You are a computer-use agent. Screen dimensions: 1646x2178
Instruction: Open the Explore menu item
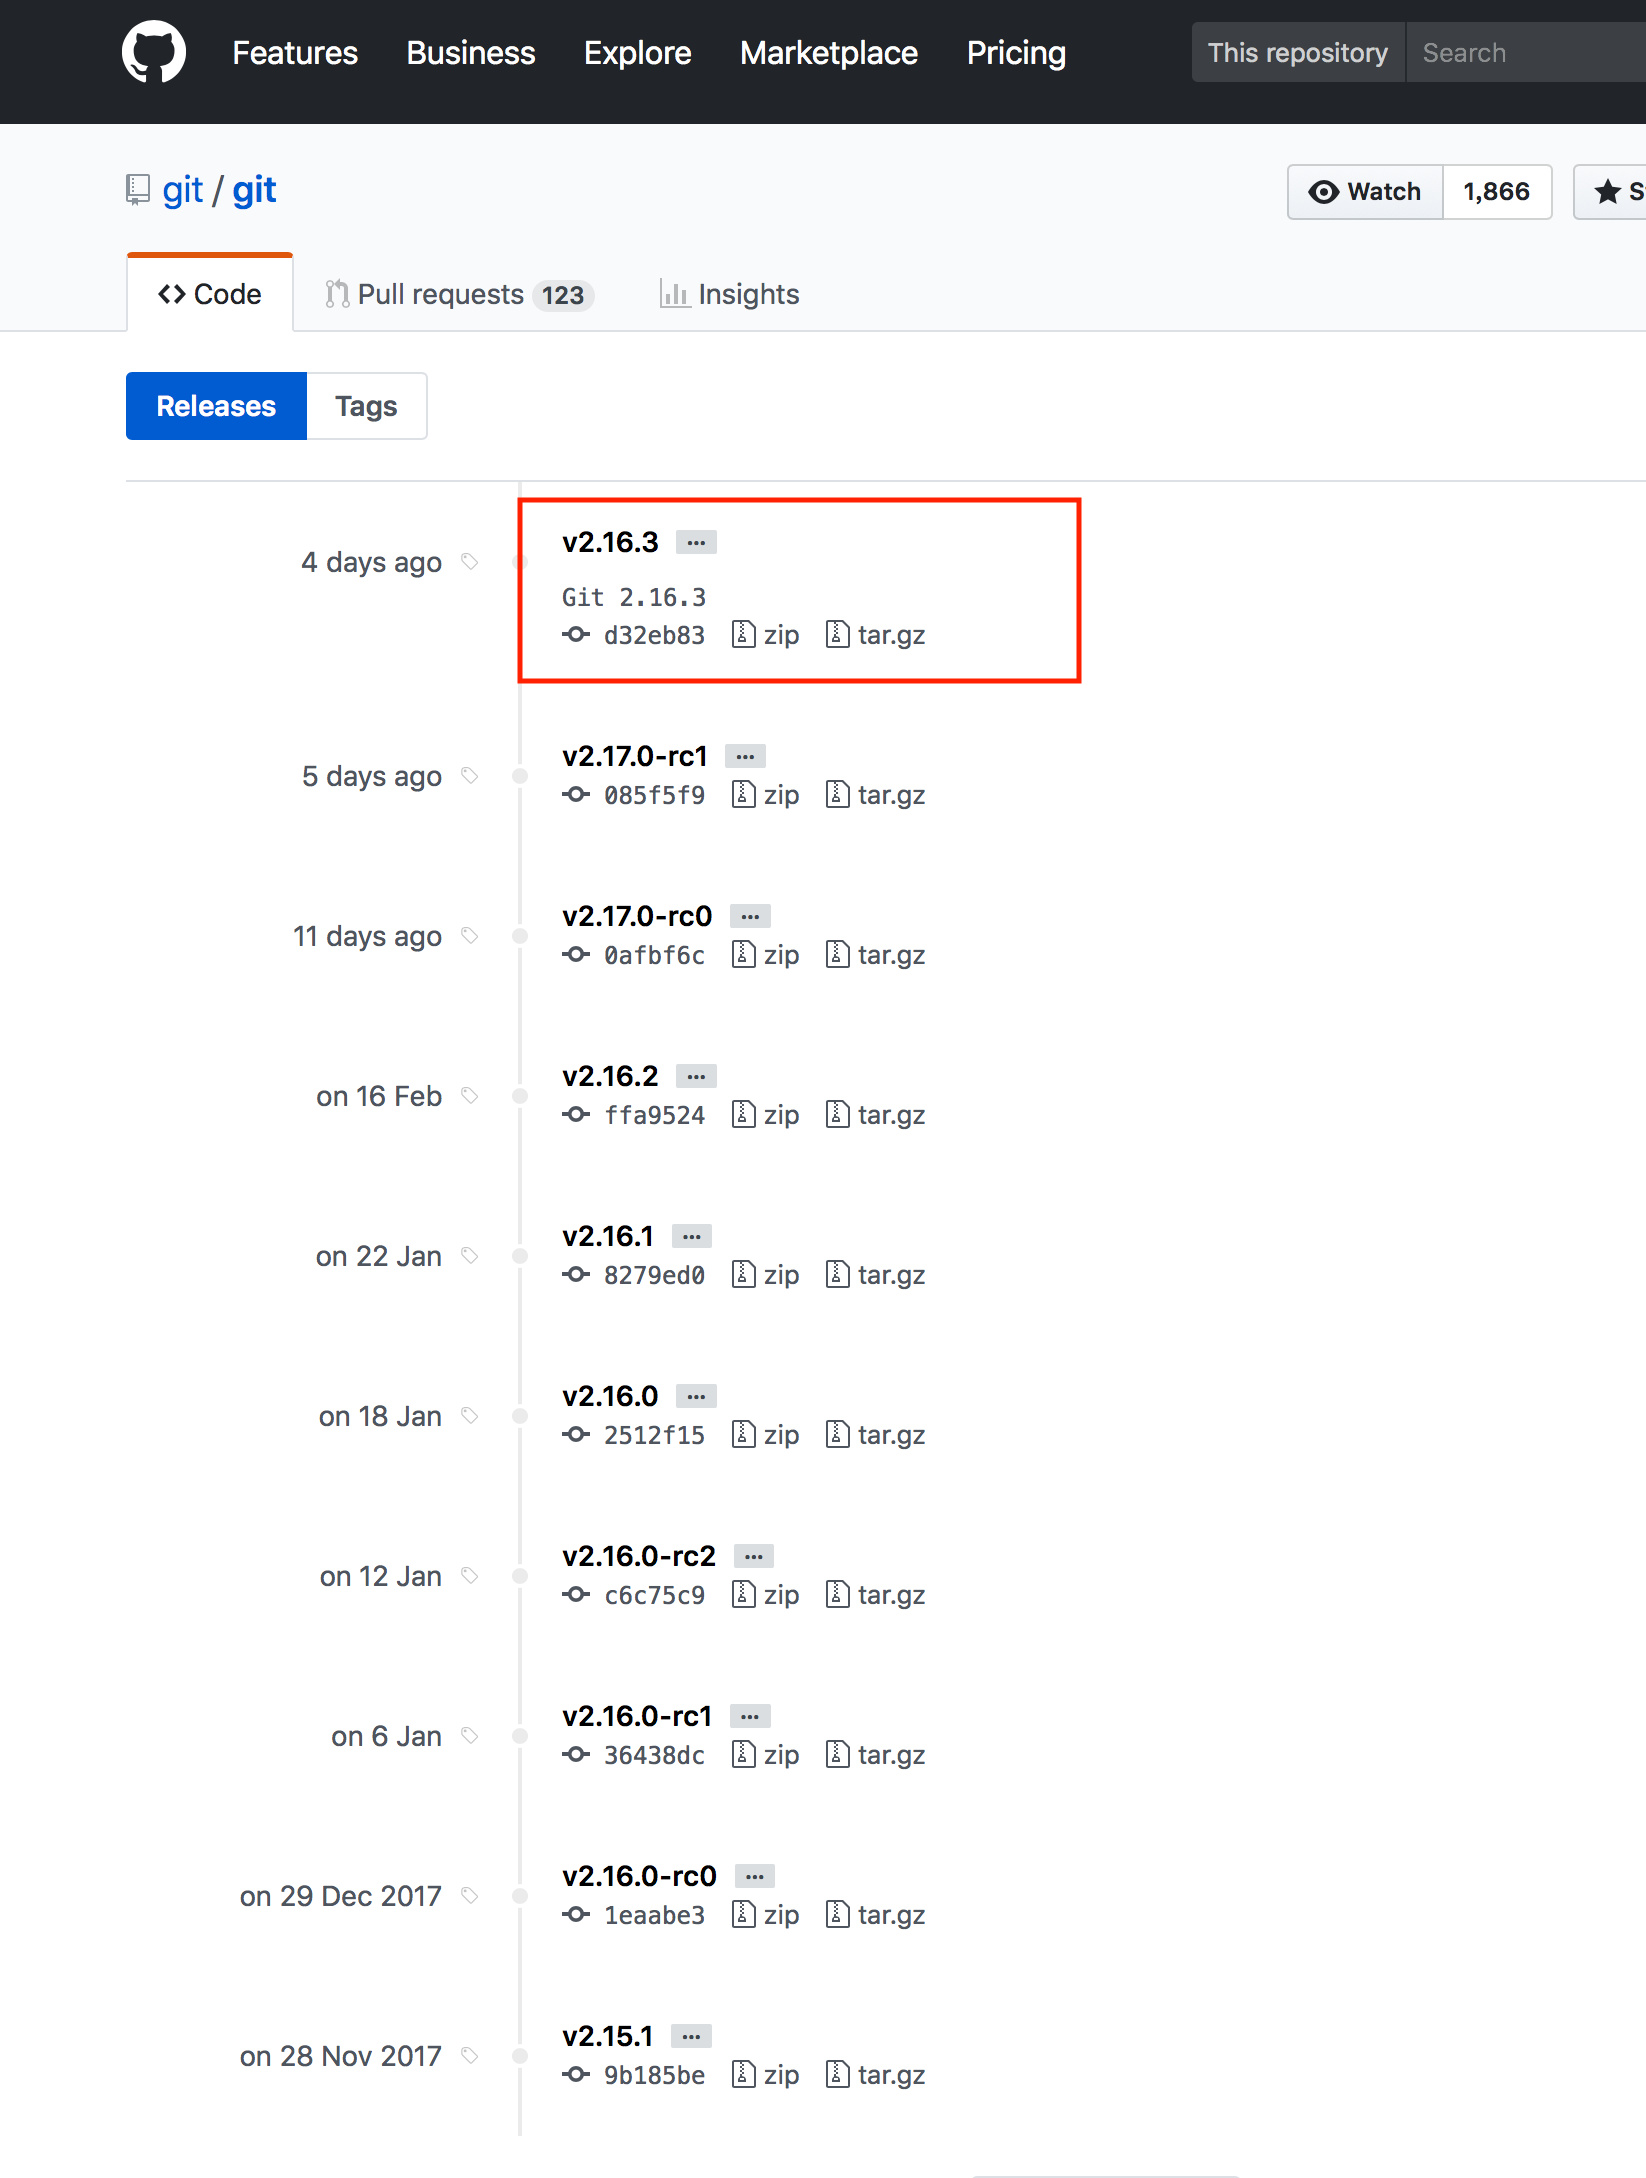(x=638, y=52)
